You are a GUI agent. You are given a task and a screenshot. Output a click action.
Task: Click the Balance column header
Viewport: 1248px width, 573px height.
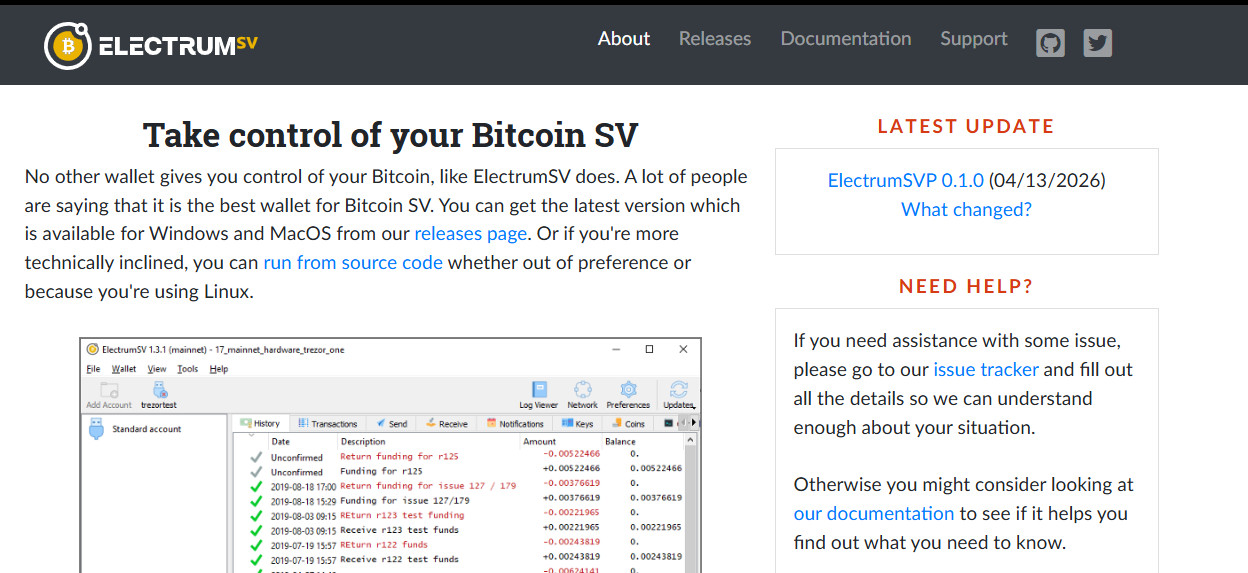click(620, 441)
